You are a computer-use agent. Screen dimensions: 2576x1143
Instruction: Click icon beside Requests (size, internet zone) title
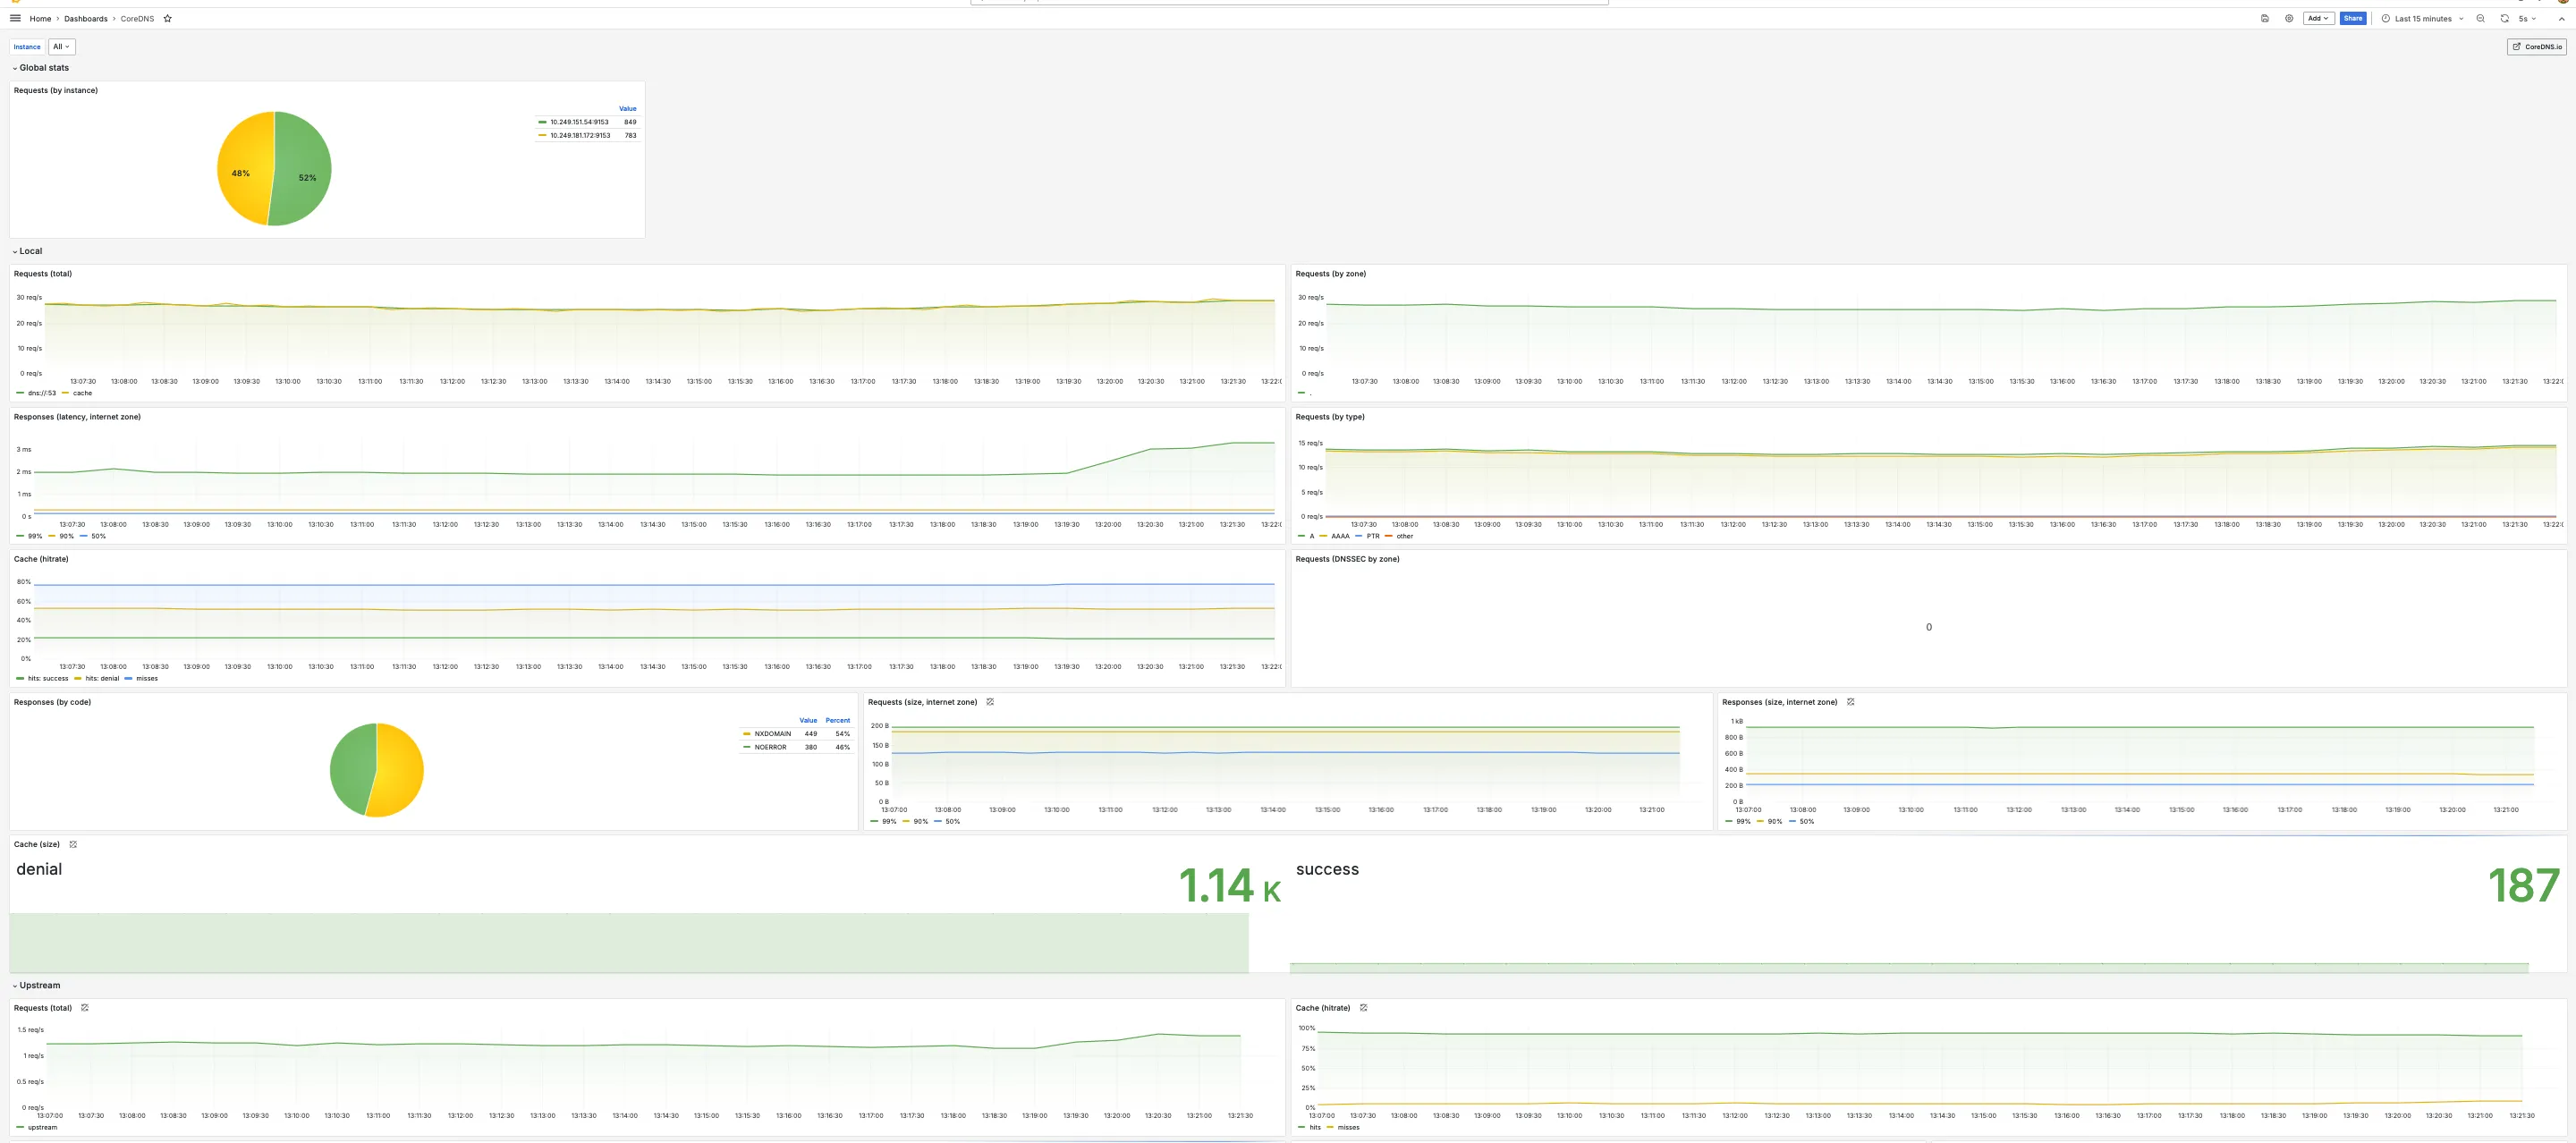coord(990,702)
